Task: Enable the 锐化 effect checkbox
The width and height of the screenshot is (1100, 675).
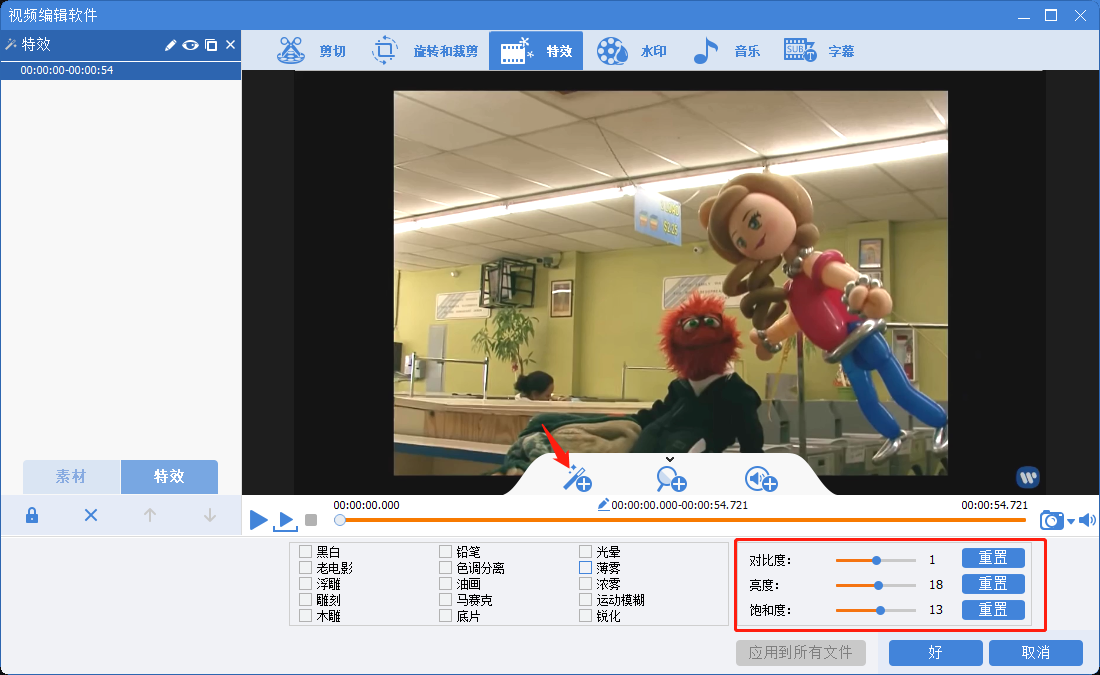Action: pos(585,616)
